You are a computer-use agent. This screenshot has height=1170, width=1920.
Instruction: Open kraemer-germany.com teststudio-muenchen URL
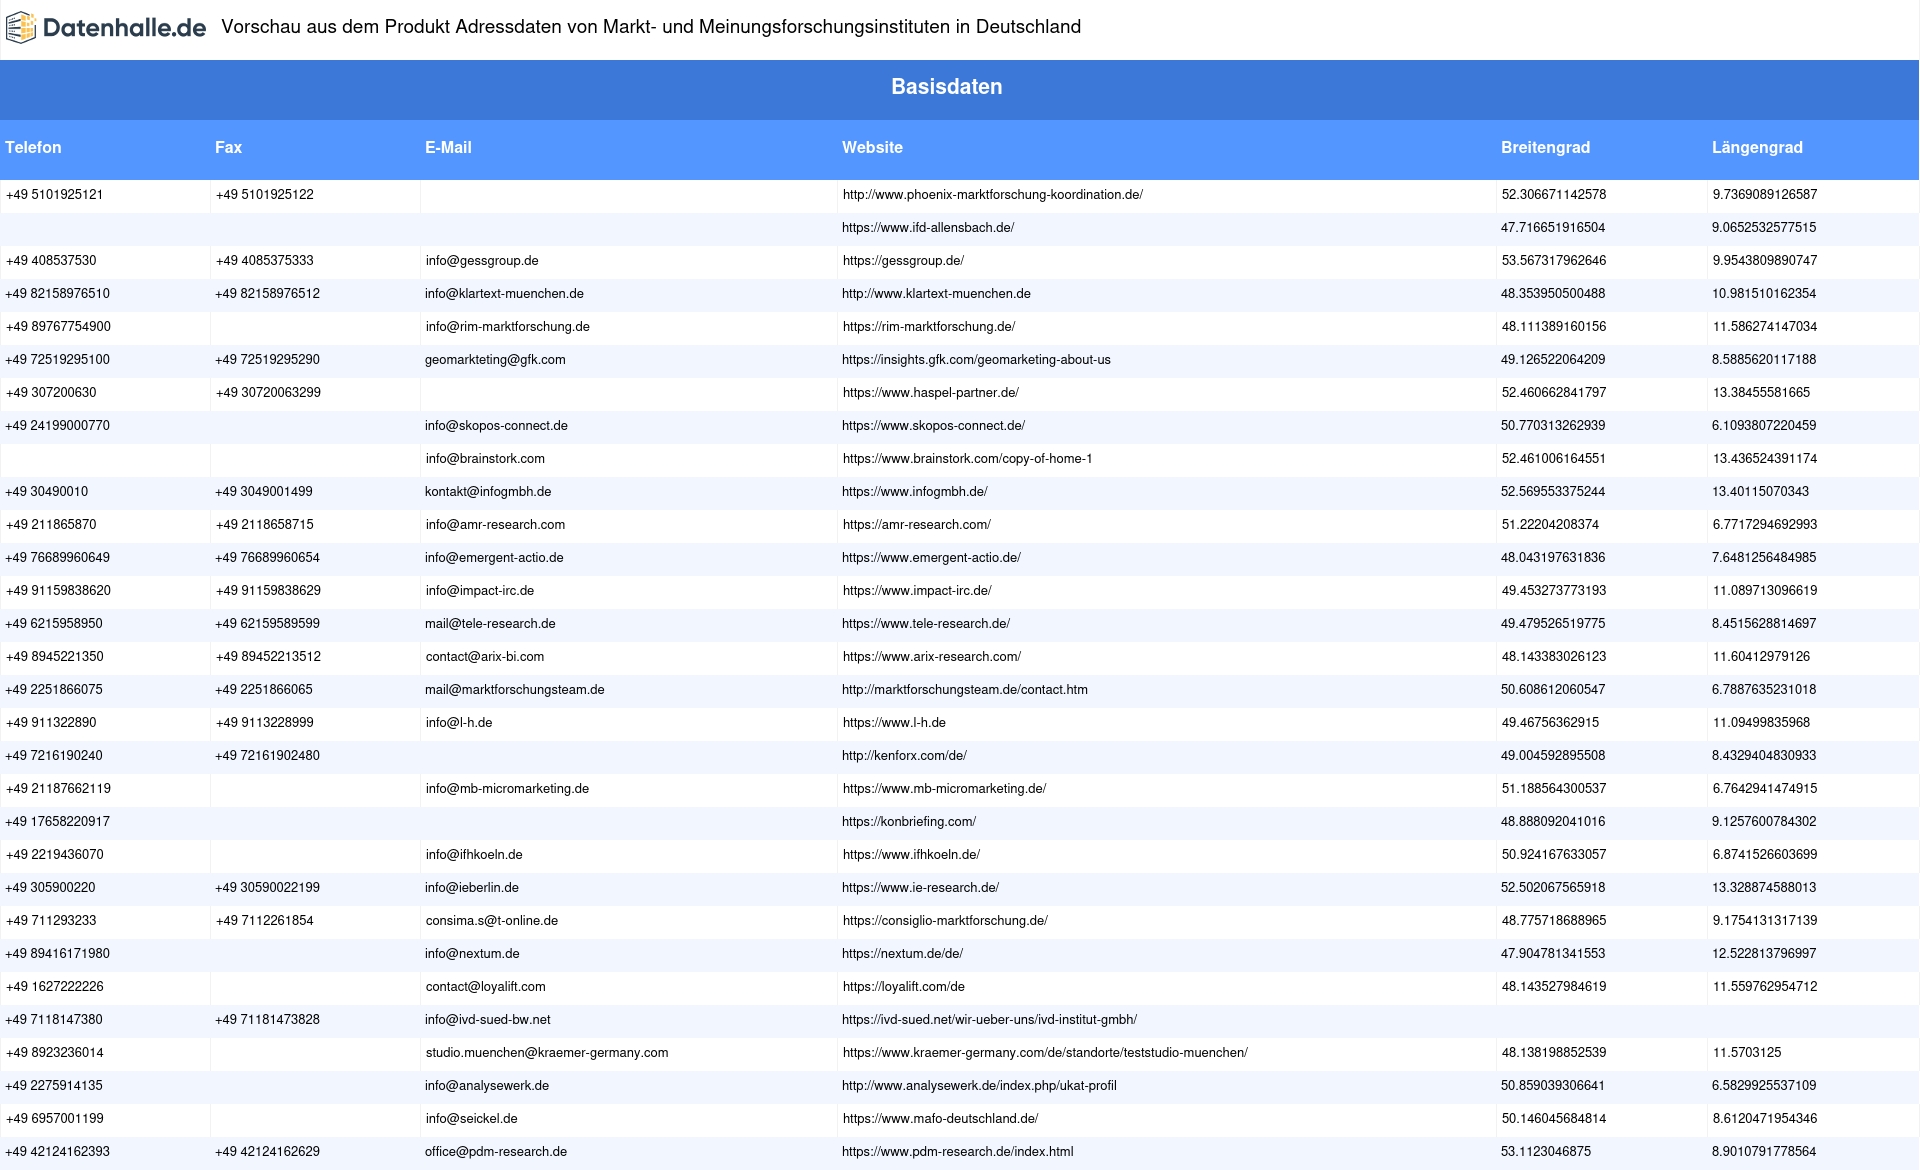point(1045,1053)
